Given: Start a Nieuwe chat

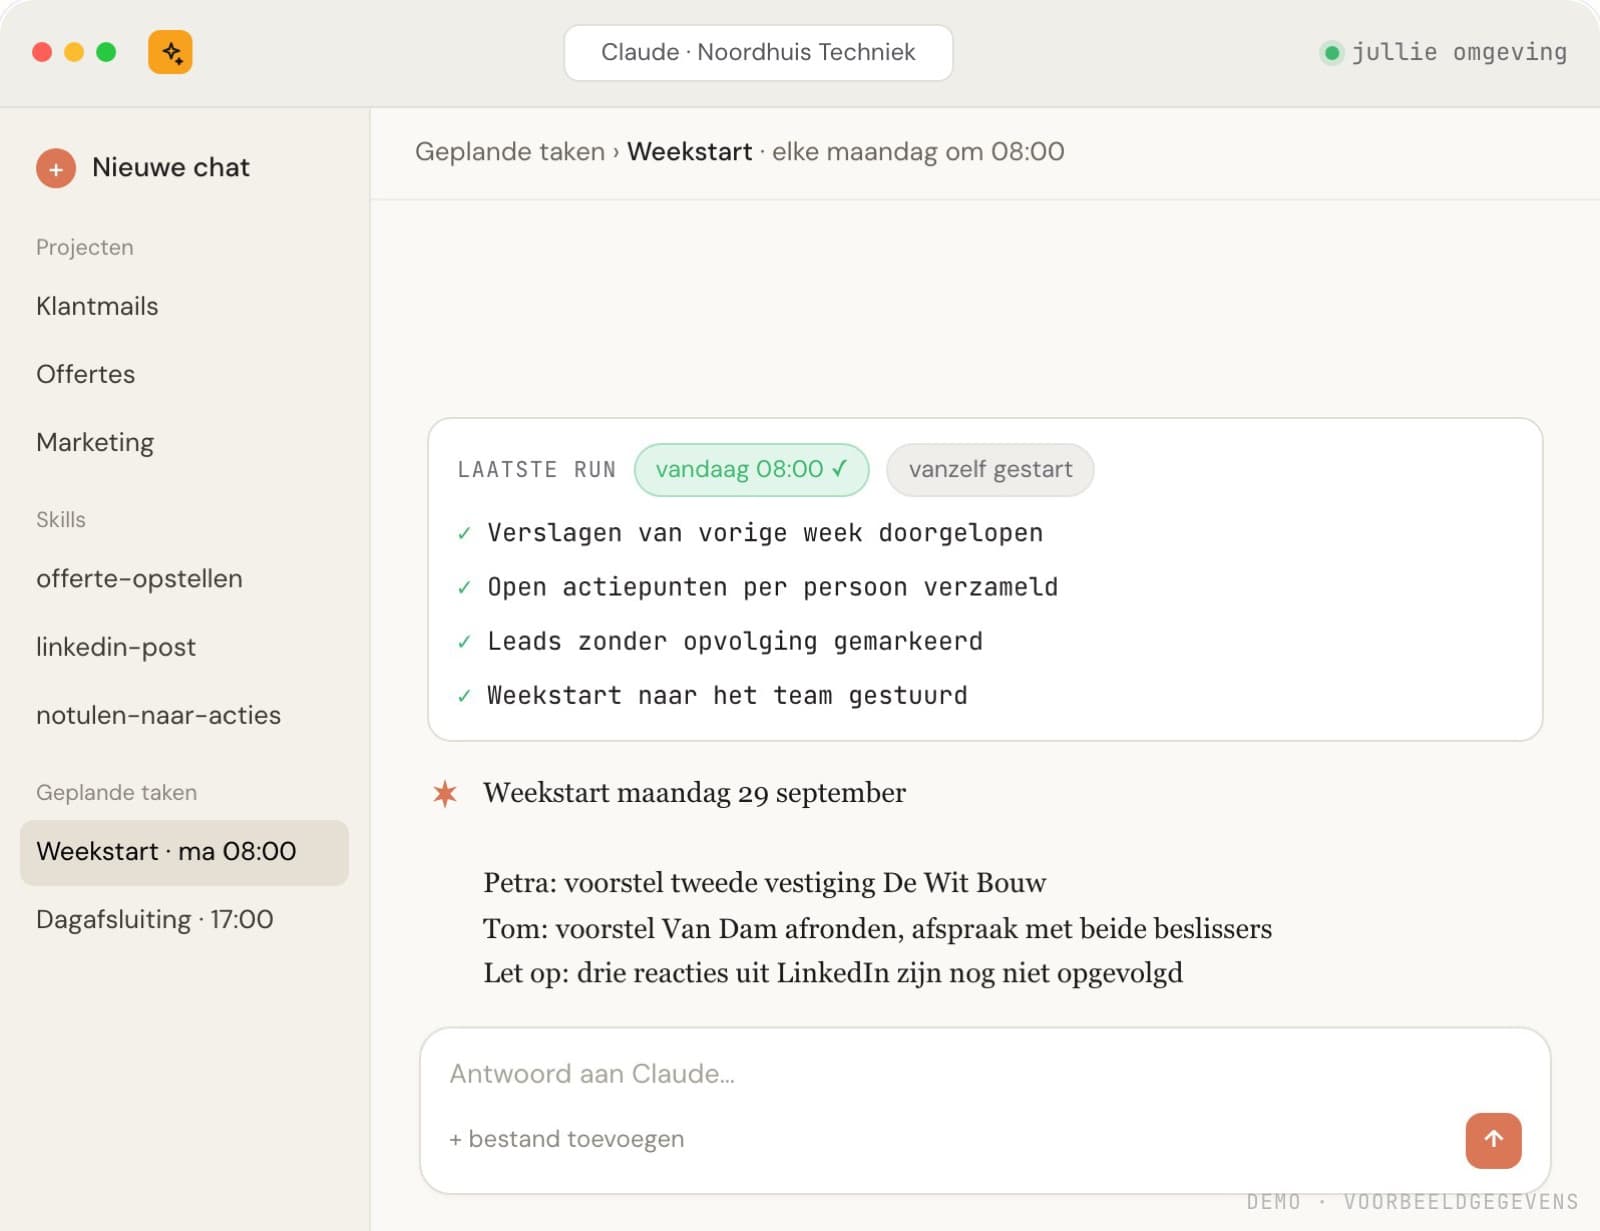Looking at the screenshot, I should 143,168.
